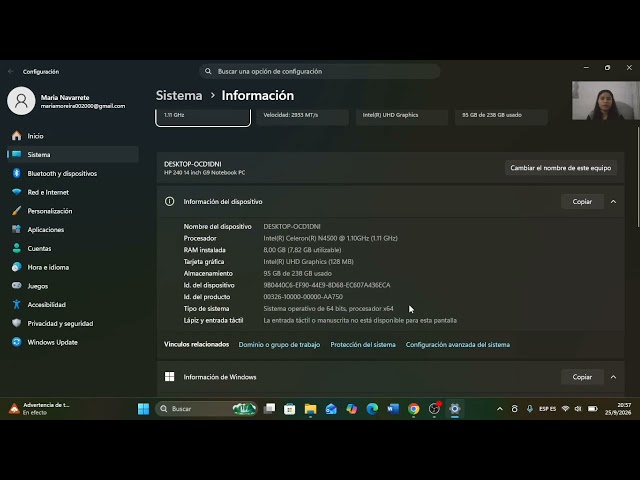Viewport: 640px width, 480px height.
Task: Click the Settings gear icon on the taskbar
Action: [455, 409]
